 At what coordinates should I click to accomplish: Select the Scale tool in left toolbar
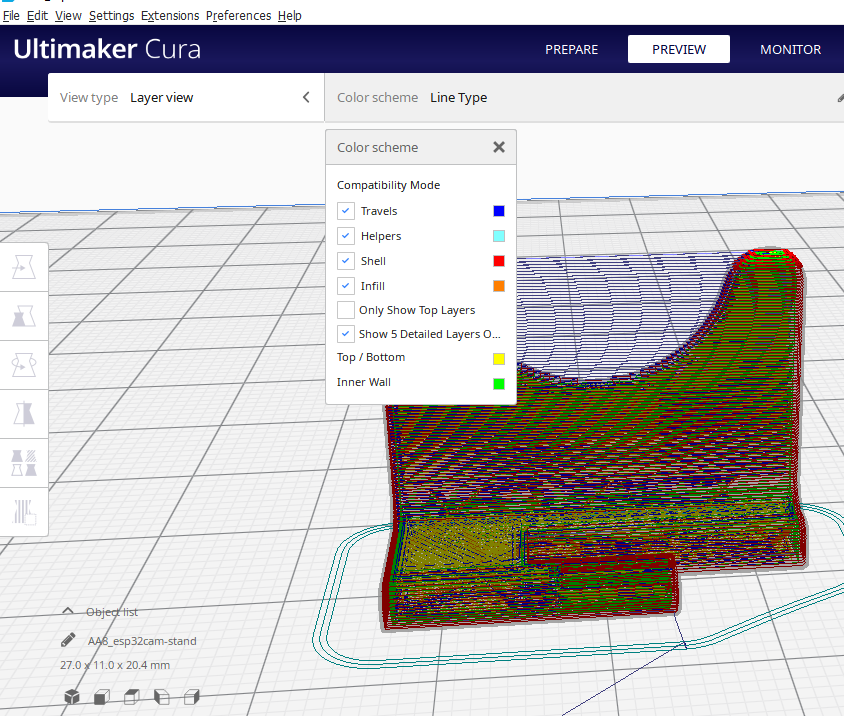(24, 317)
